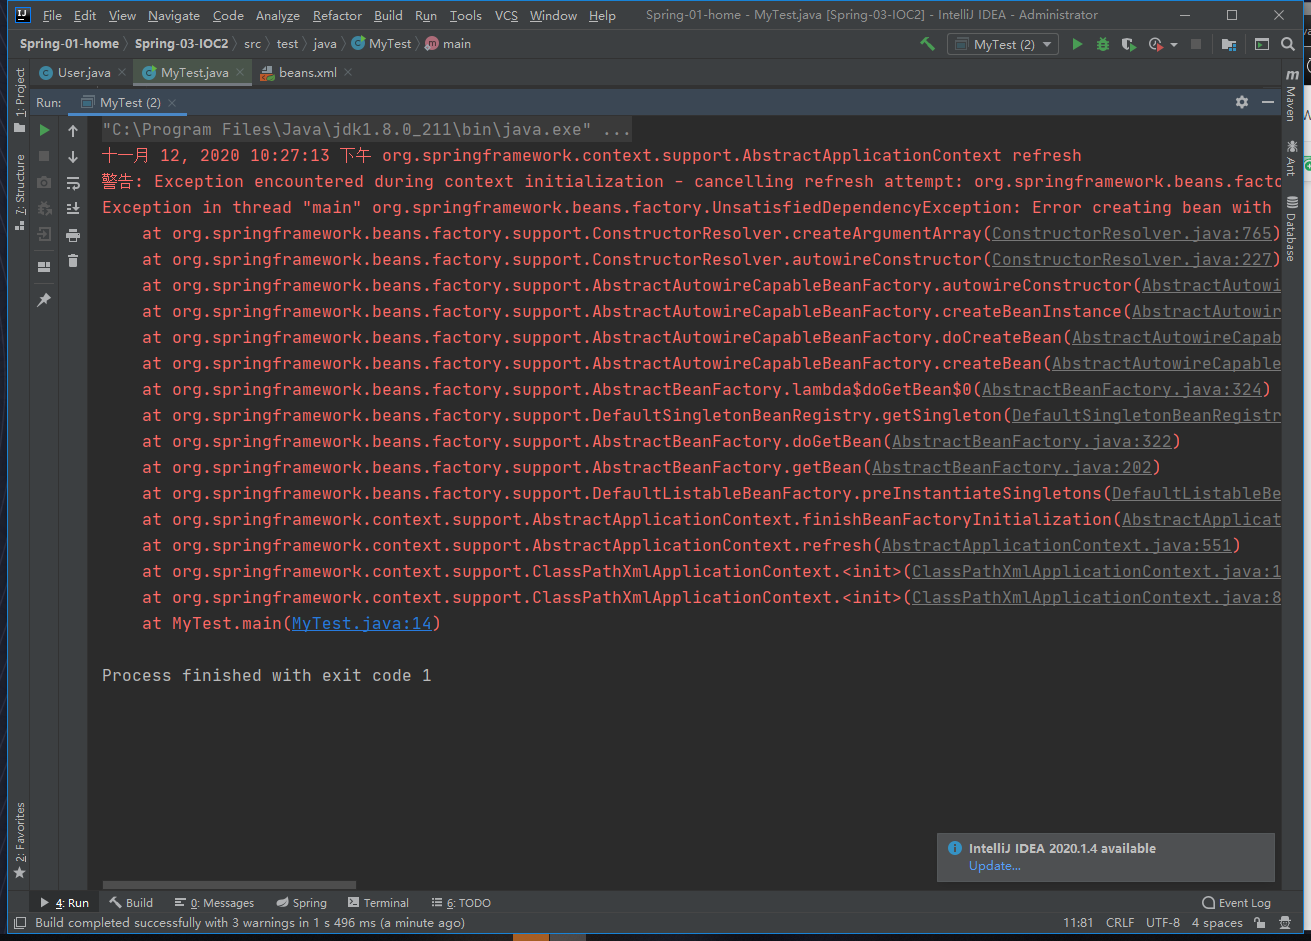Screen dimensions: 1311x941
Task: Open the MyTest.java:14 stack trace link
Action: coord(361,624)
